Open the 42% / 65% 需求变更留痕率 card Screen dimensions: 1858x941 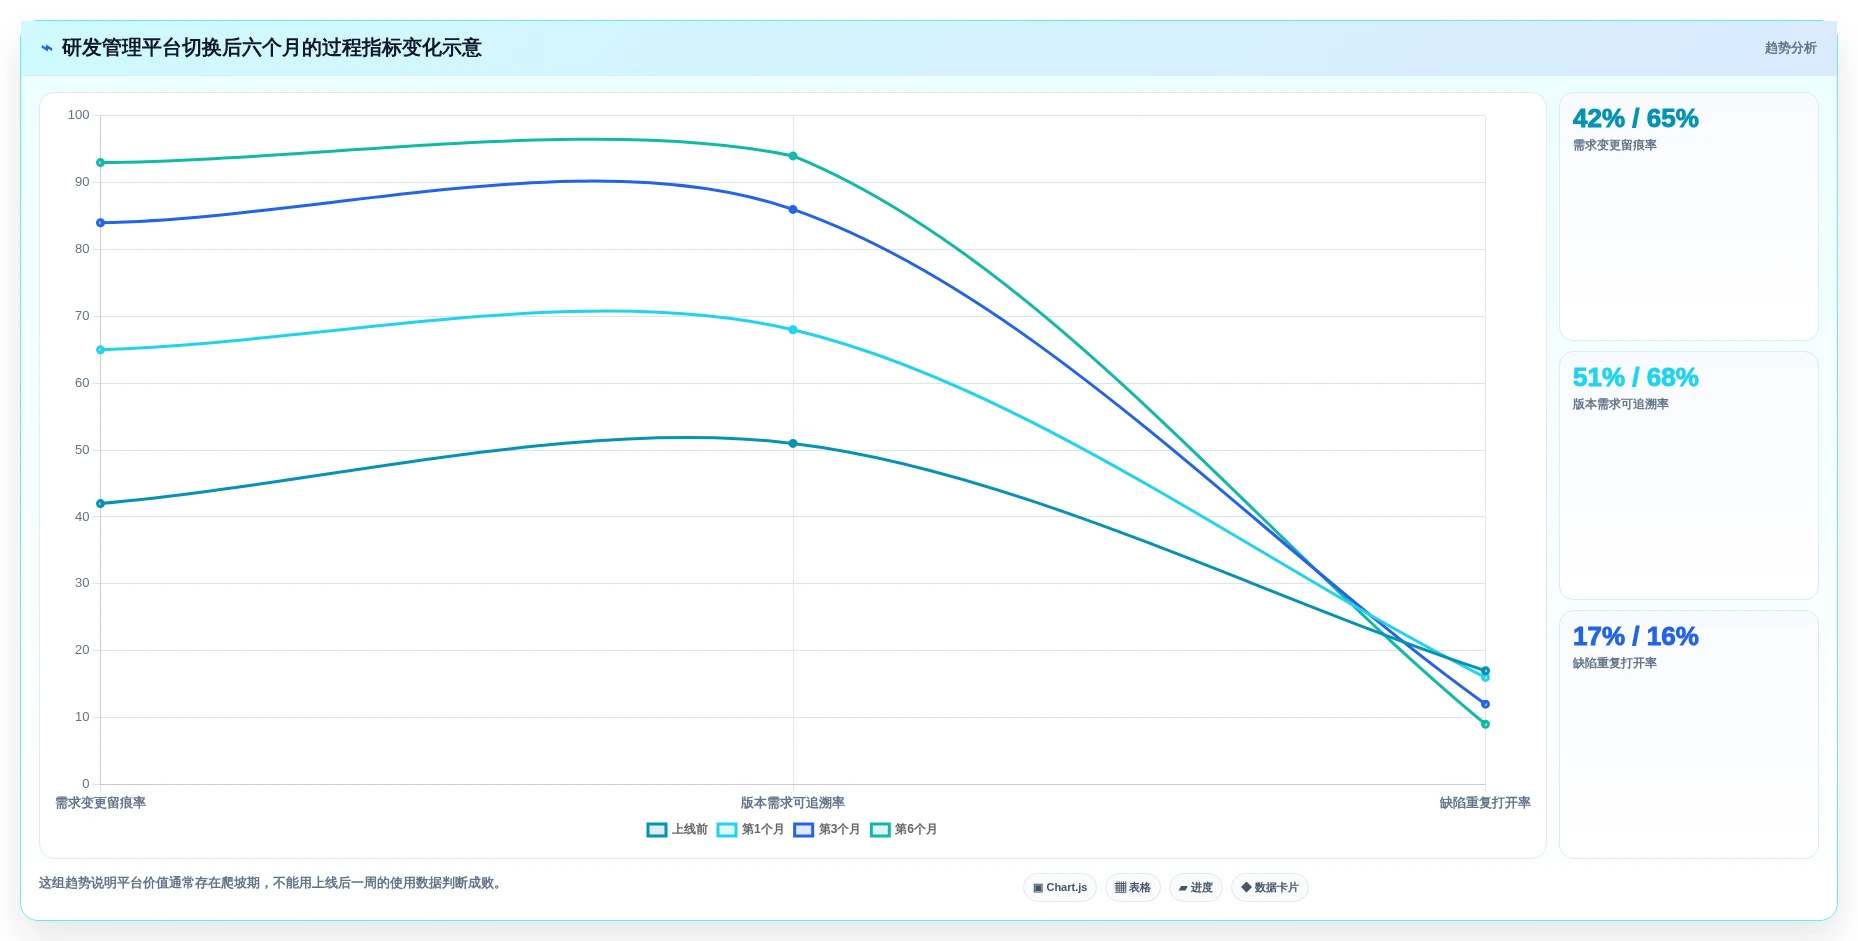click(1689, 217)
